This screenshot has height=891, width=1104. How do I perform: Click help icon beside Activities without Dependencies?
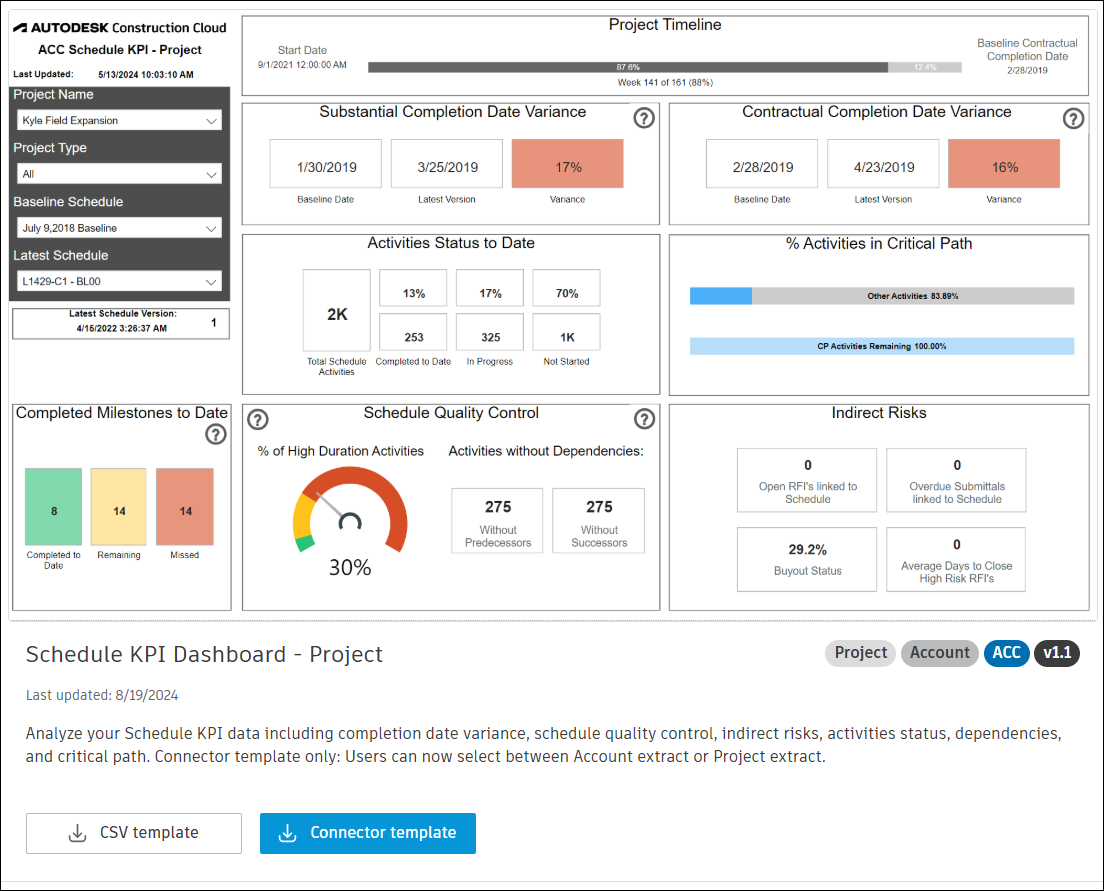(644, 419)
